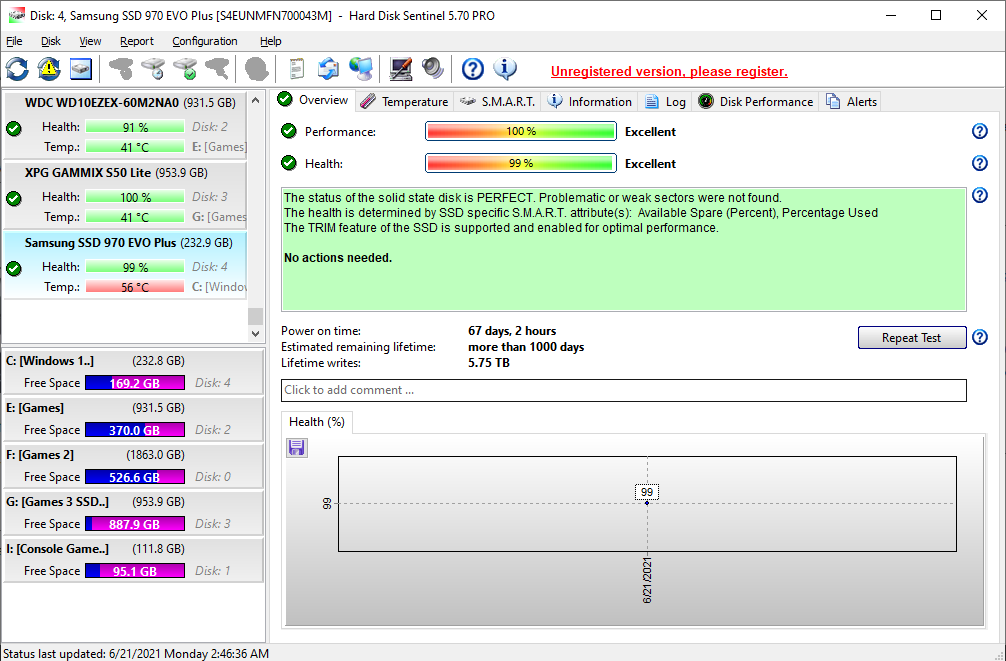Click the Repeat Test button
Screen dimensions: 1006x661
click(912, 338)
